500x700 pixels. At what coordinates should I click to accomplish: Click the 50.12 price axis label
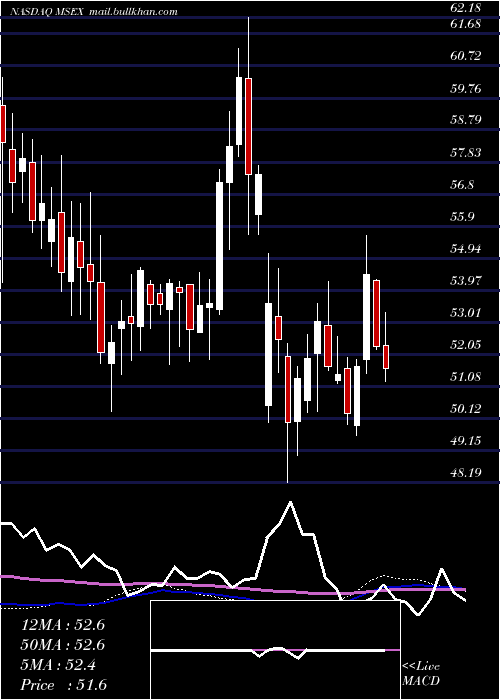point(466,409)
